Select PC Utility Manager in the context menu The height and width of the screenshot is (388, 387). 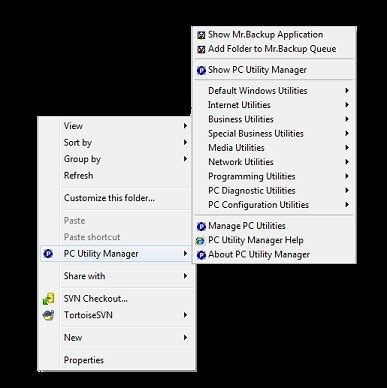click(x=116, y=254)
